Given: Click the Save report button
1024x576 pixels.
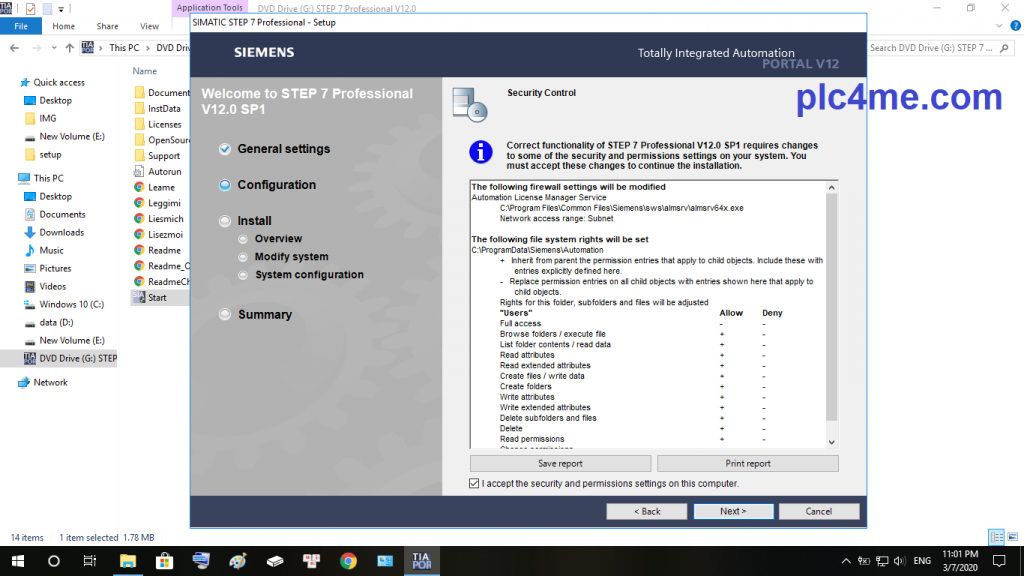Looking at the screenshot, I should click(x=560, y=464).
